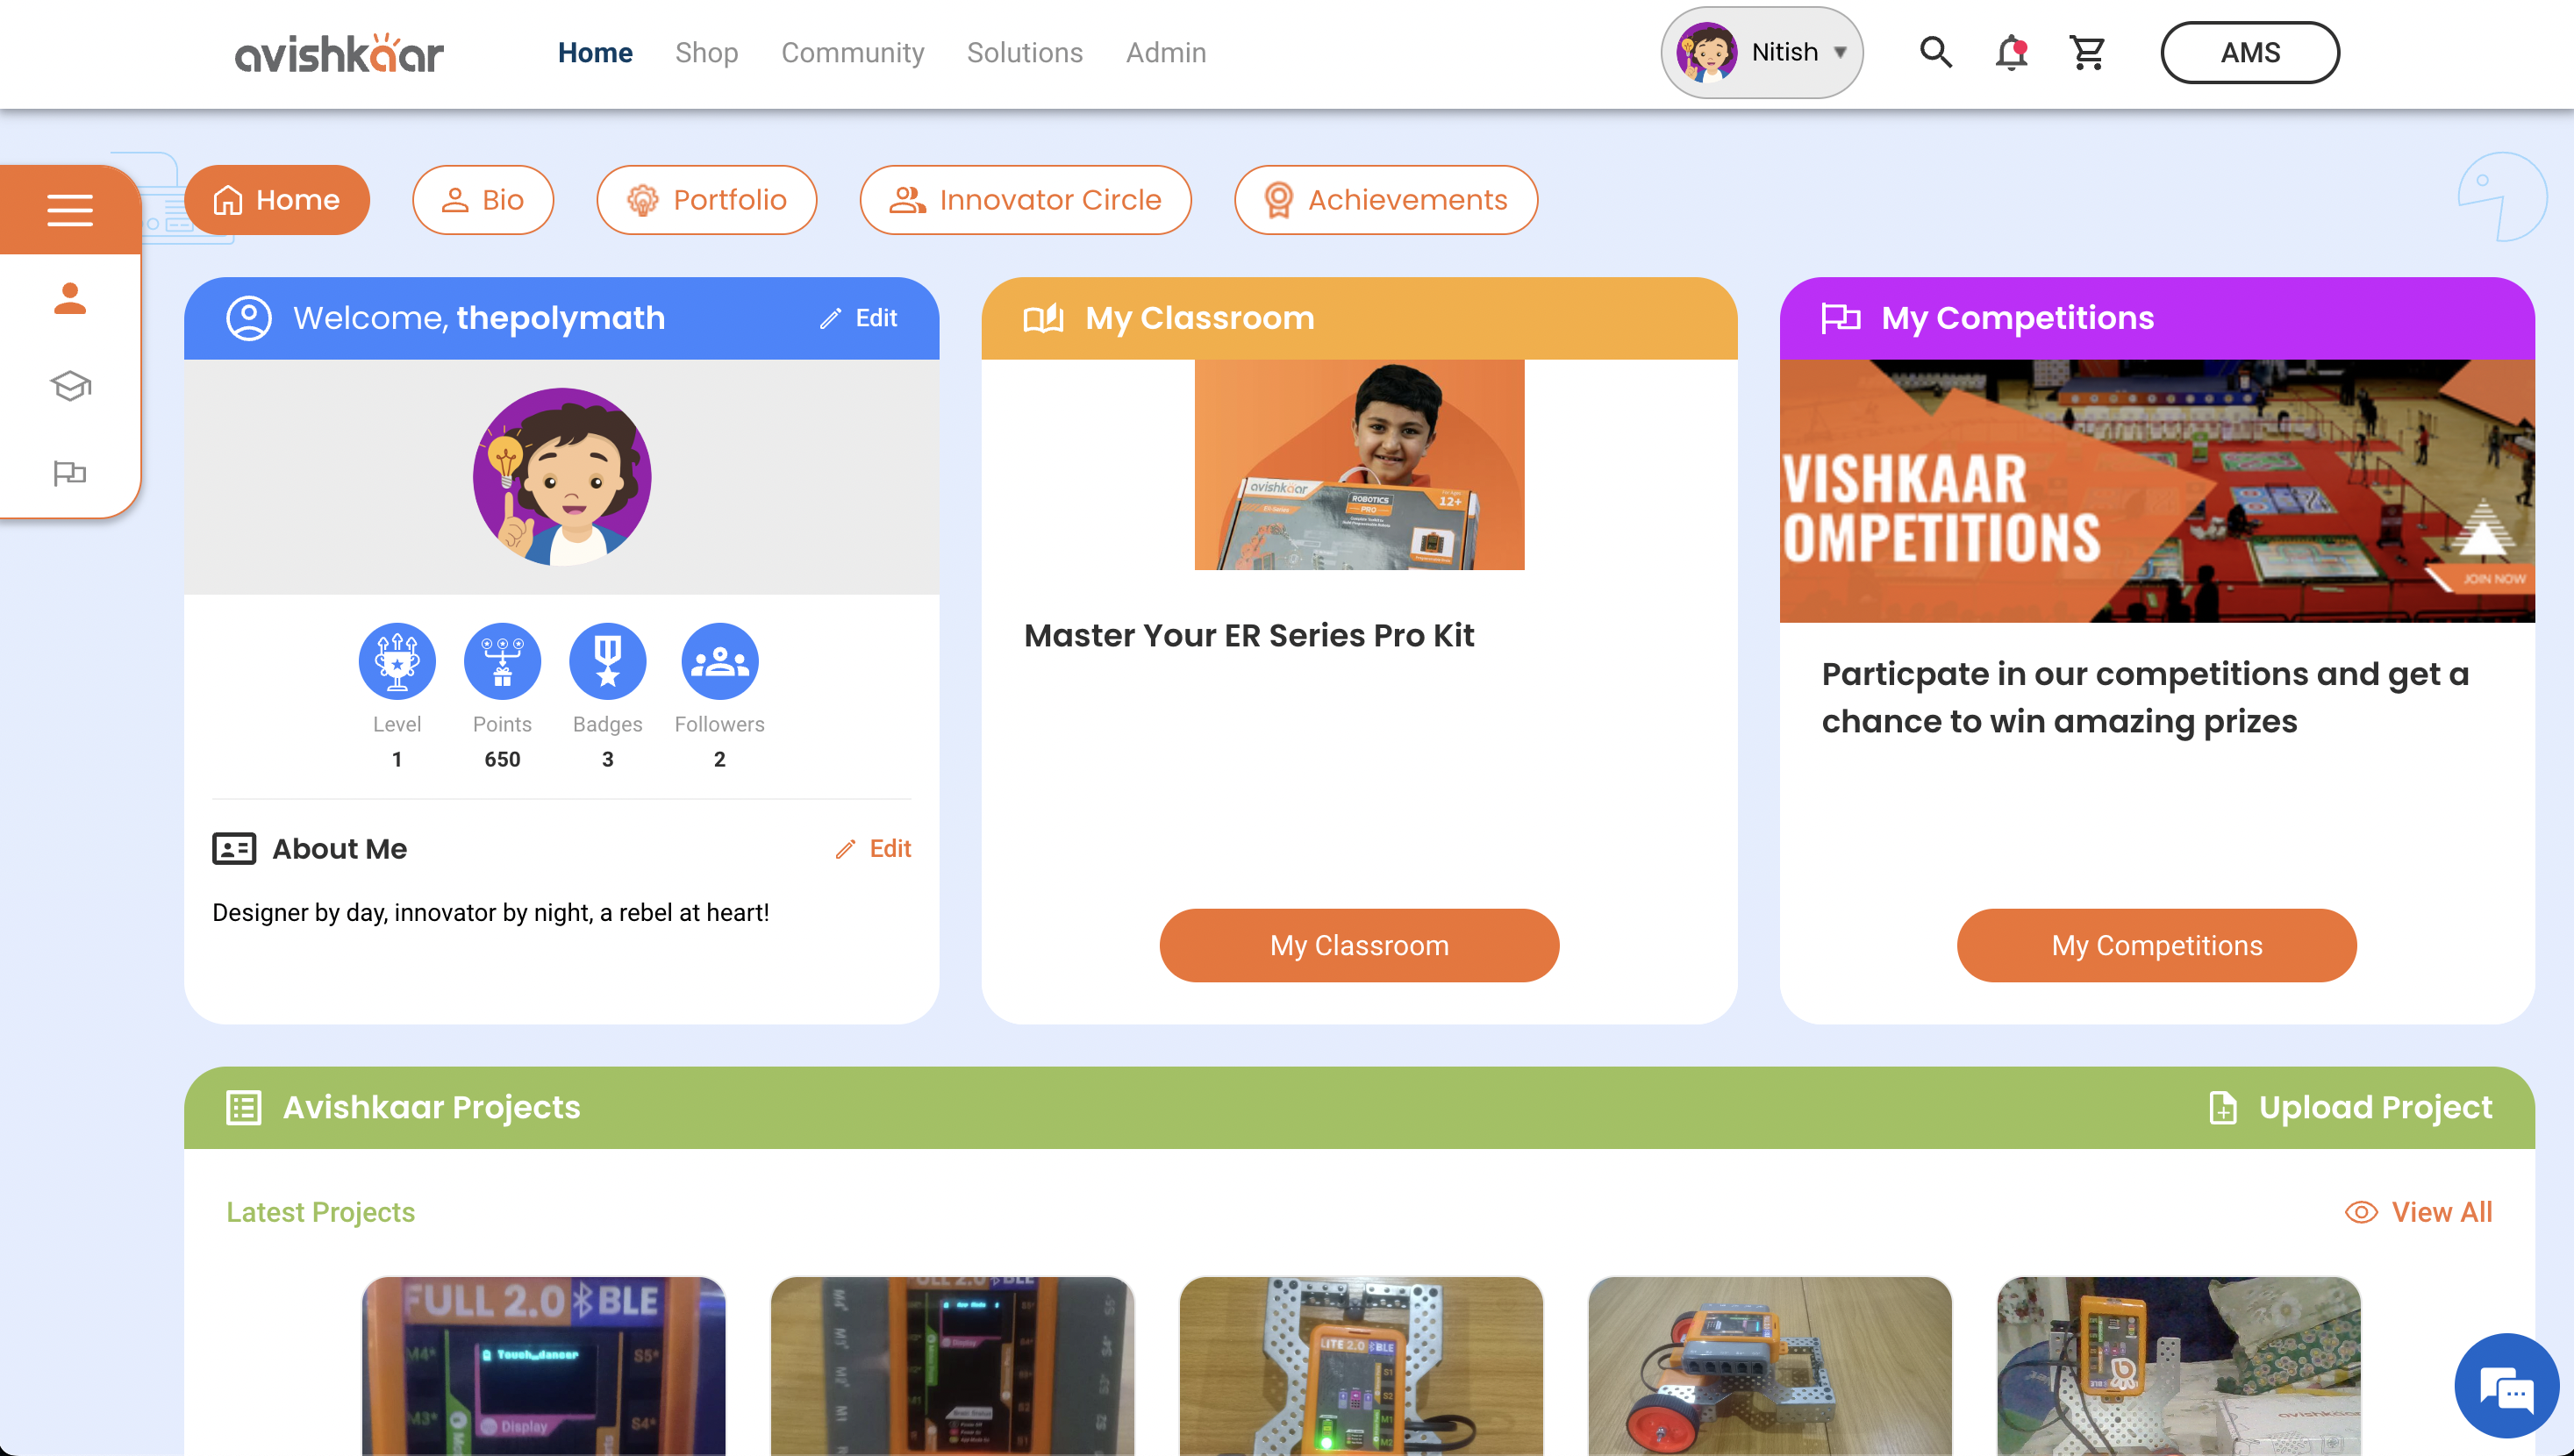Click the AMS button
The width and height of the screenshot is (2574, 1456).
(2249, 52)
